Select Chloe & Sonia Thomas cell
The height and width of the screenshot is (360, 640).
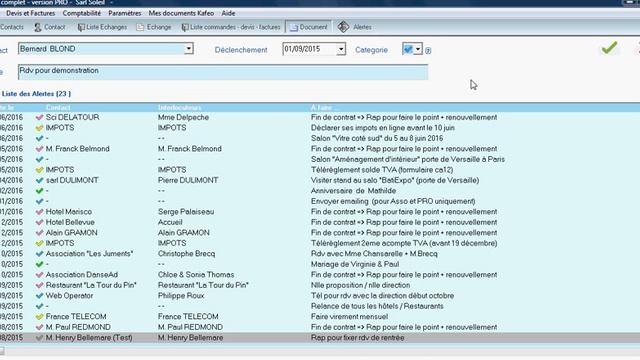tap(196, 275)
